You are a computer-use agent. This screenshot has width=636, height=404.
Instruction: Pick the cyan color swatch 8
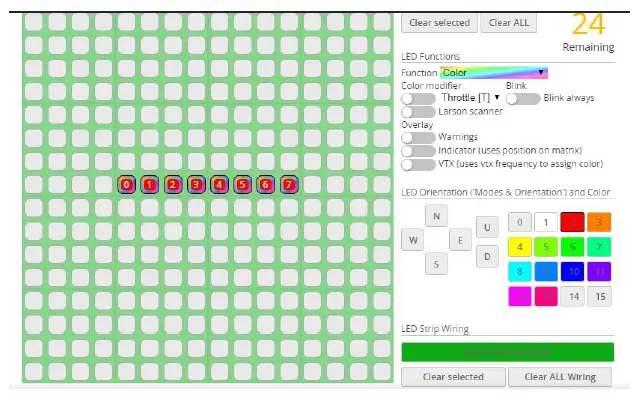(x=520, y=272)
